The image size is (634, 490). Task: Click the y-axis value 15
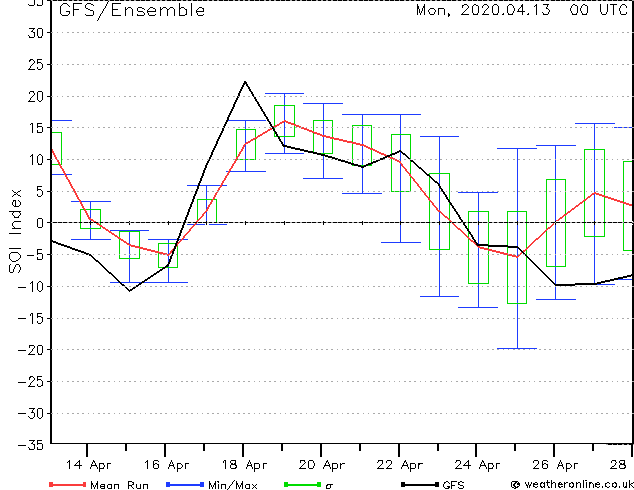[x=36, y=128]
